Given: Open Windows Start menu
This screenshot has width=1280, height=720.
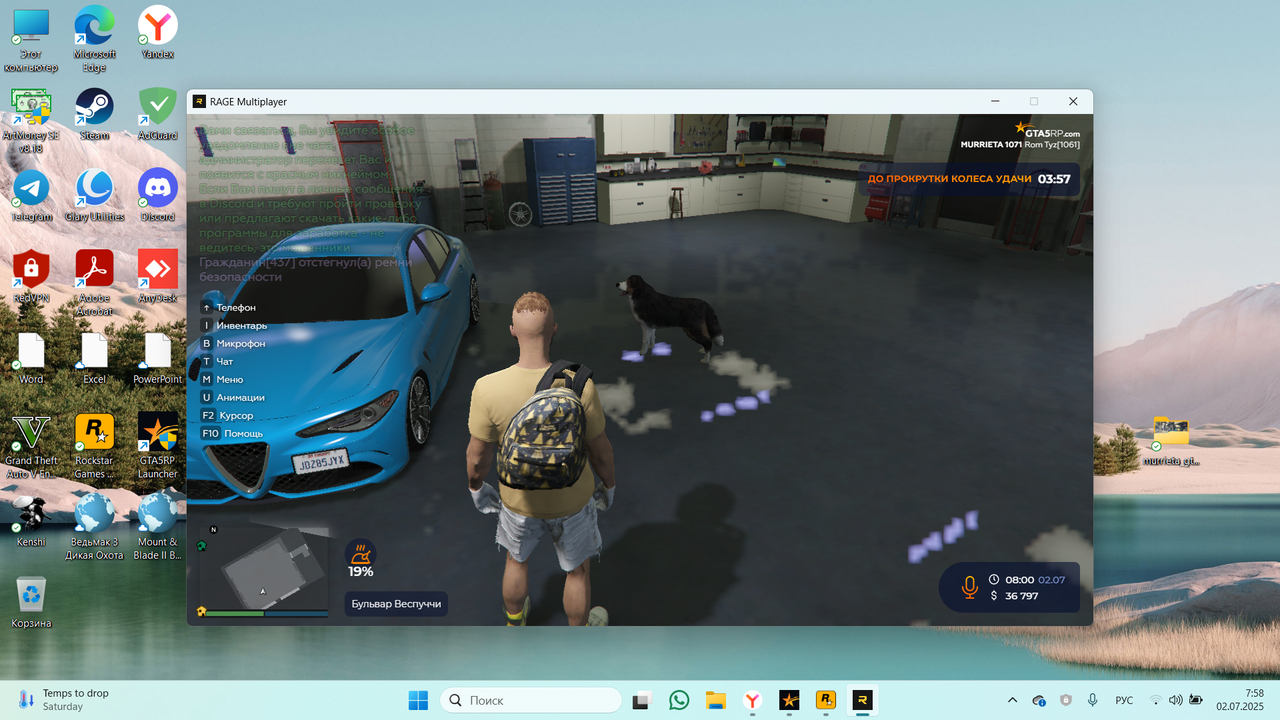Looking at the screenshot, I should [418, 700].
